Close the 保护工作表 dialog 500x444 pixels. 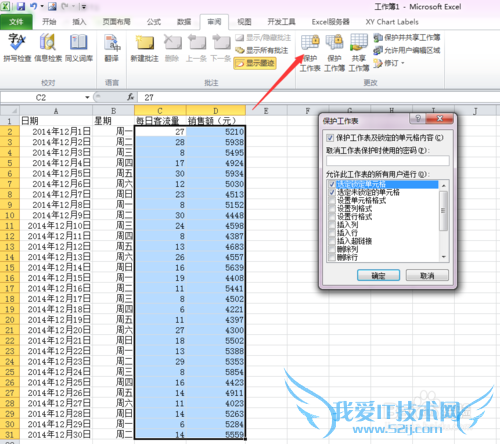pos(440,118)
